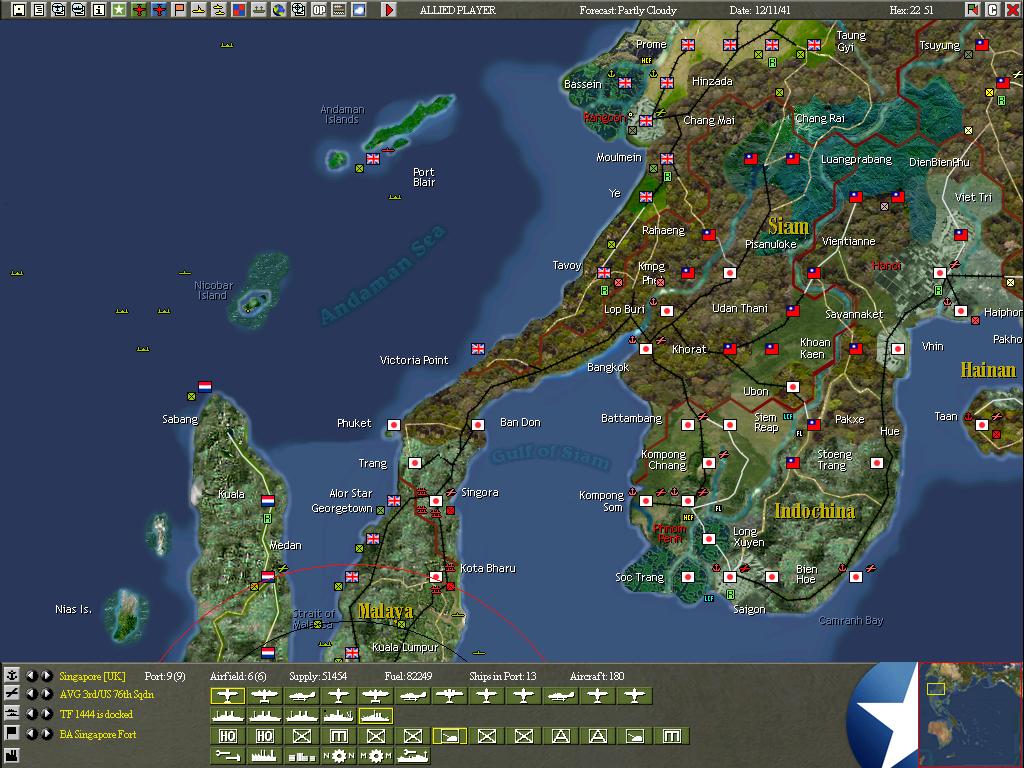Click the 'Date: 12/11/41' text
The height and width of the screenshot is (768, 1024).
coord(760,10)
